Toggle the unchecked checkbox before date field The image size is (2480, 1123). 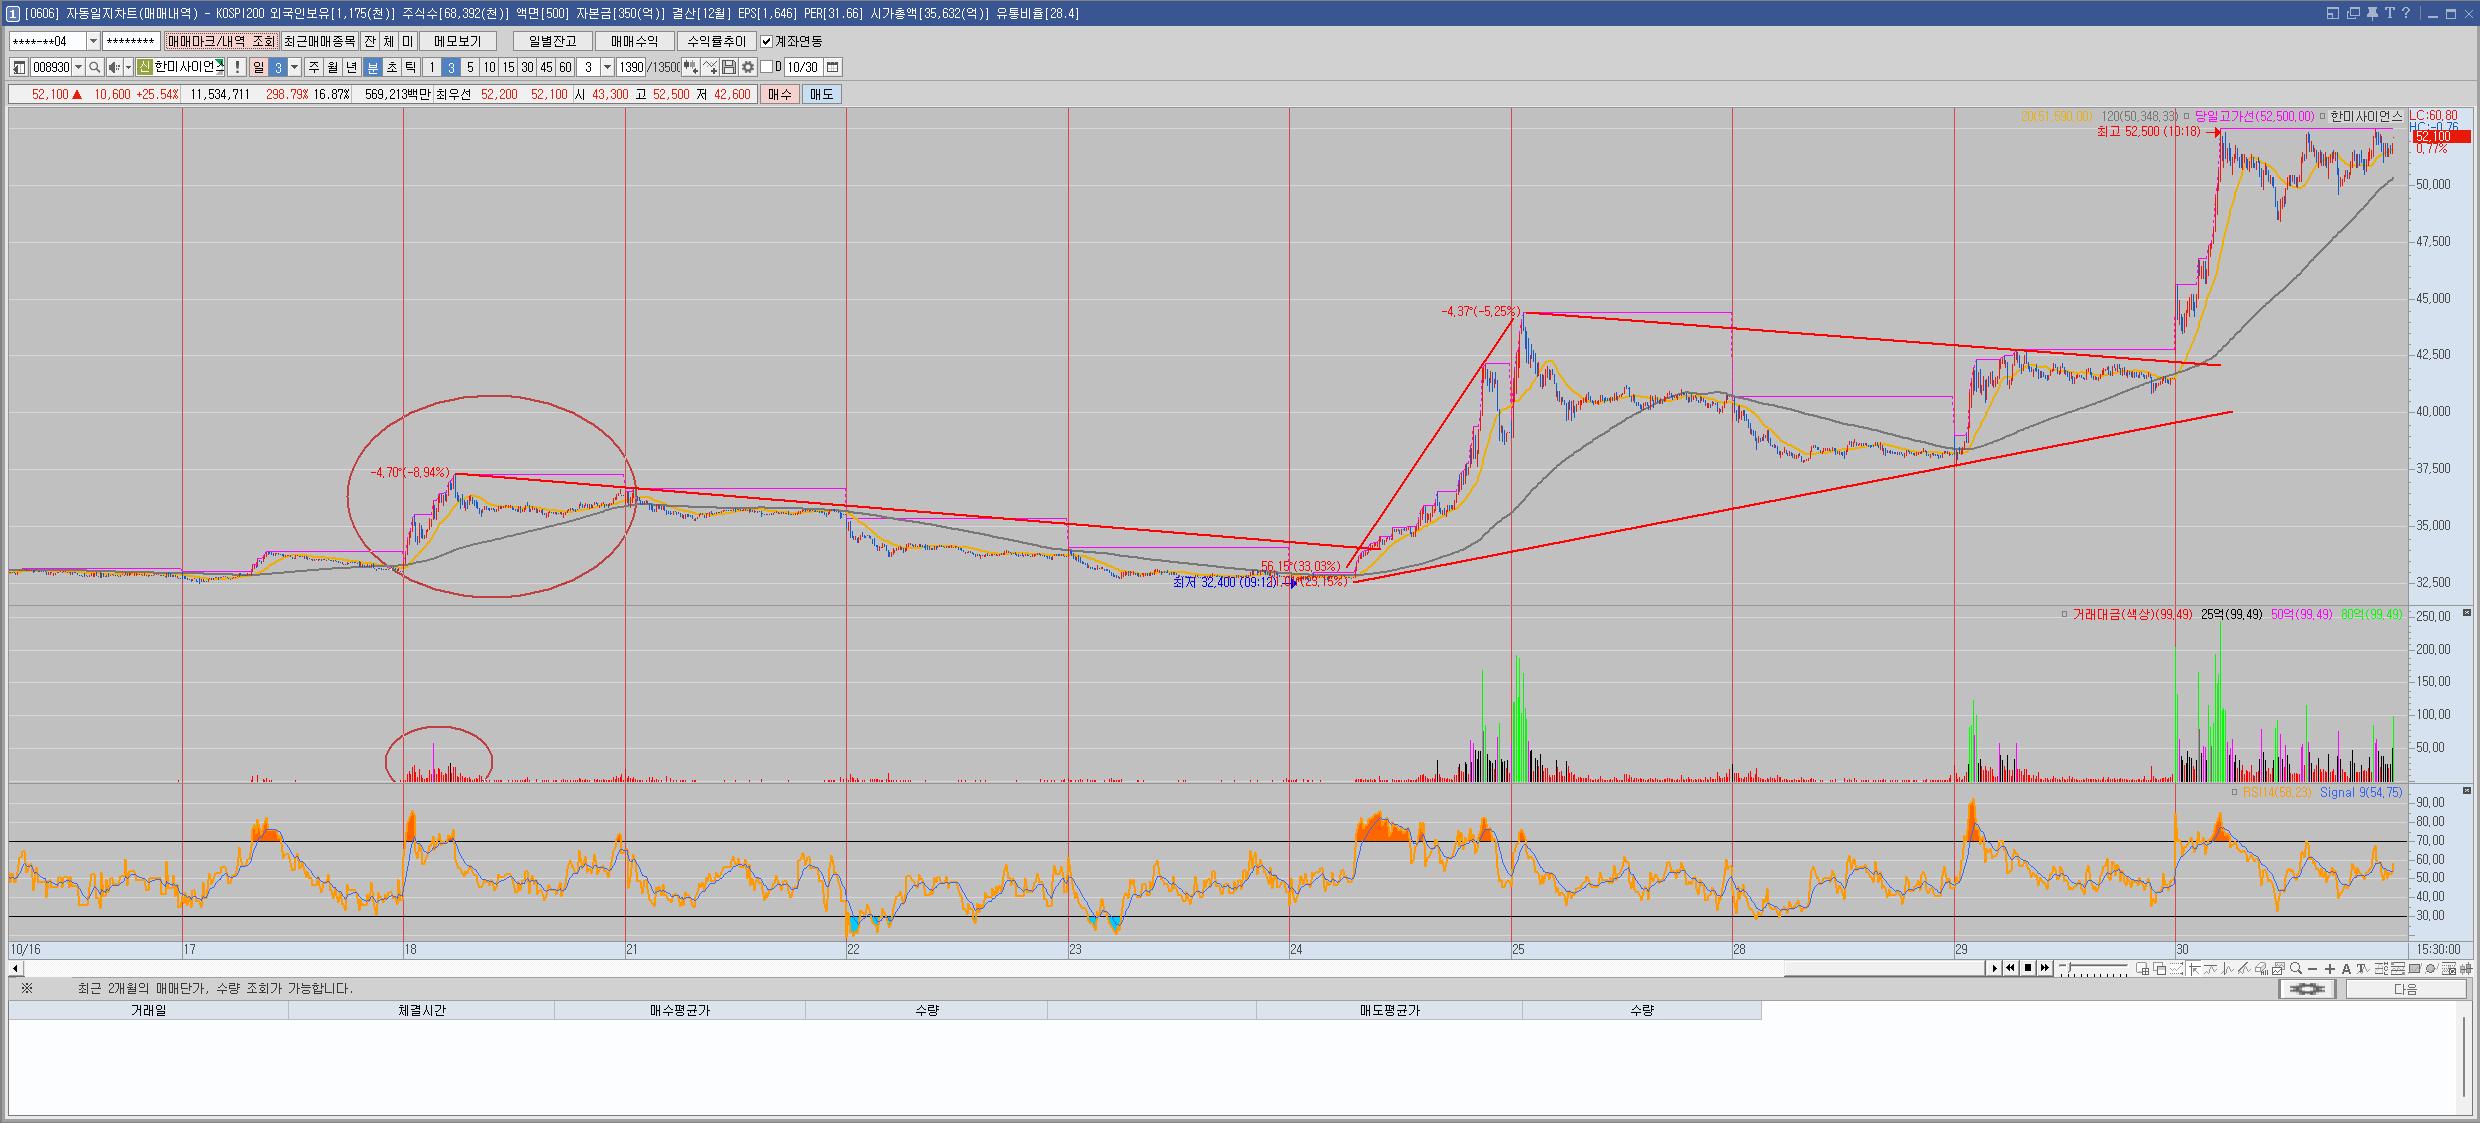767,67
